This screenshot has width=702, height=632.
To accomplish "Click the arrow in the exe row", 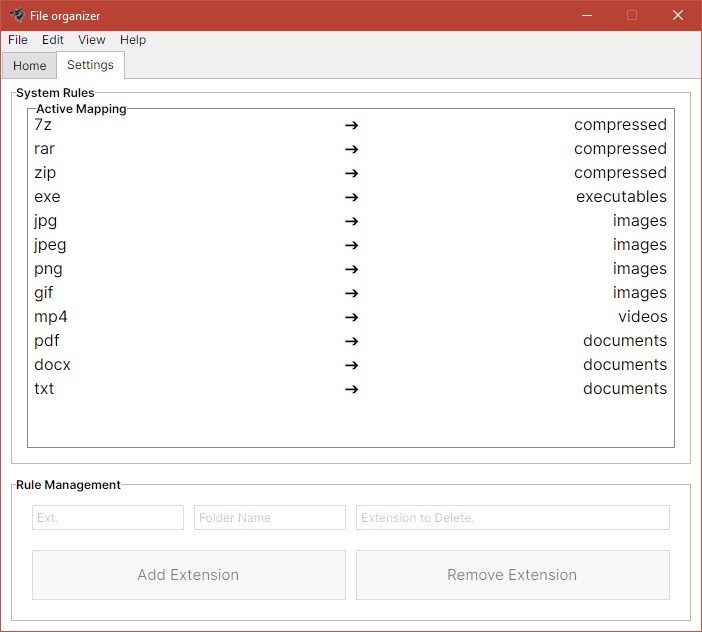I will point(351,197).
